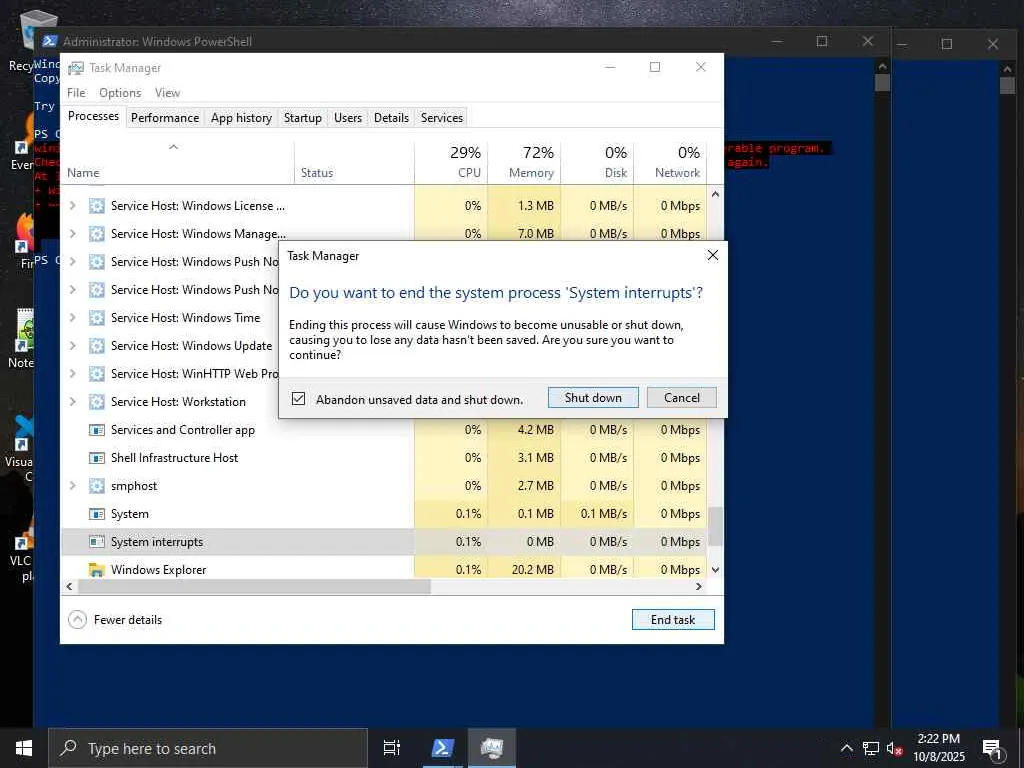Expand Service Host: Windows Manage row
This screenshot has width=1024, height=768.
[72, 234]
